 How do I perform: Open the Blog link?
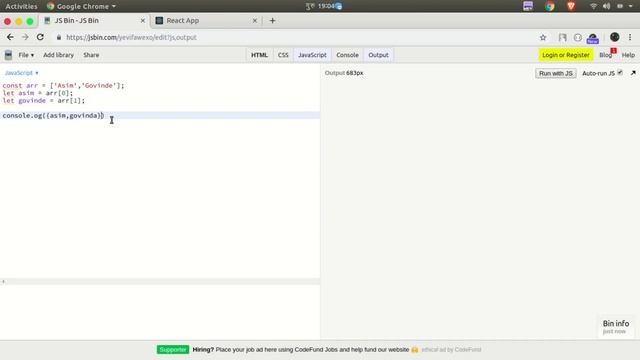point(605,55)
